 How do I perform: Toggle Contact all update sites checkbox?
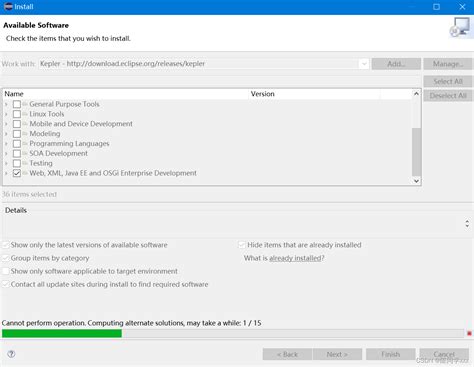pyautogui.click(x=6, y=284)
